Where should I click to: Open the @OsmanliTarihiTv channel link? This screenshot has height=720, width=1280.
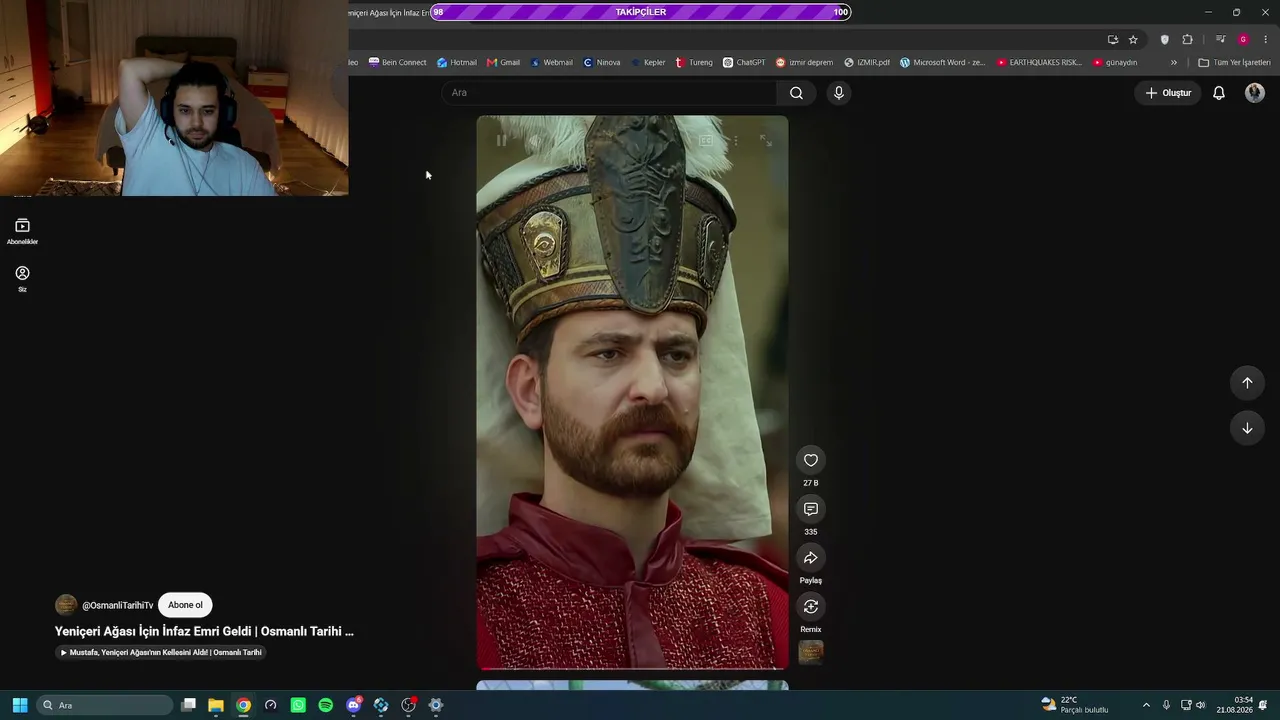click(118, 605)
